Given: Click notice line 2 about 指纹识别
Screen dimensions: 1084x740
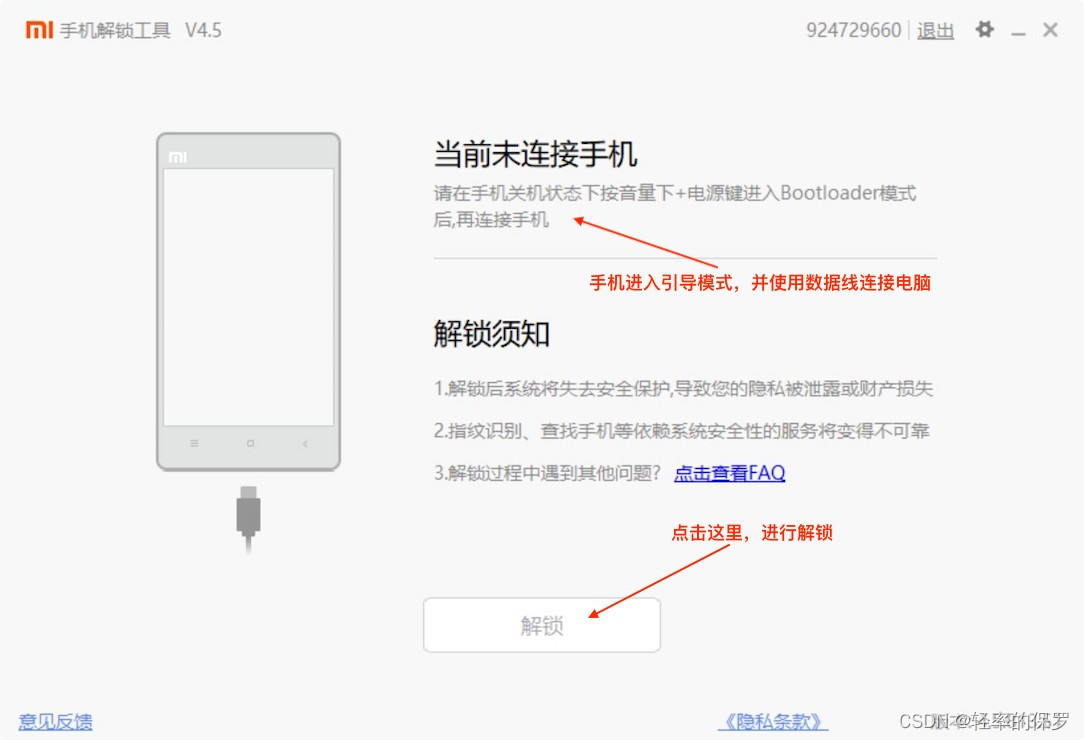Looking at the screenshot, I should tap(681, 431).
